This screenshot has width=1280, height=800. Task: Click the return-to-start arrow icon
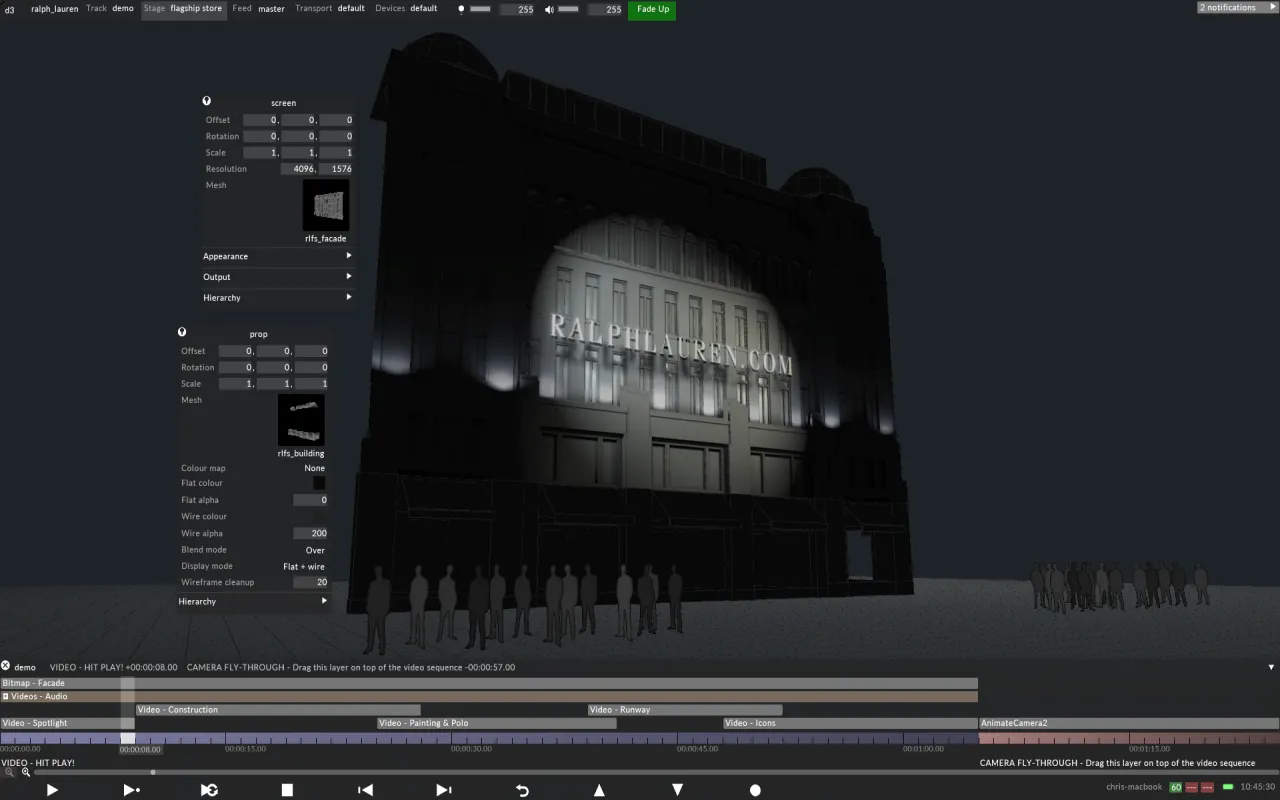521,789
